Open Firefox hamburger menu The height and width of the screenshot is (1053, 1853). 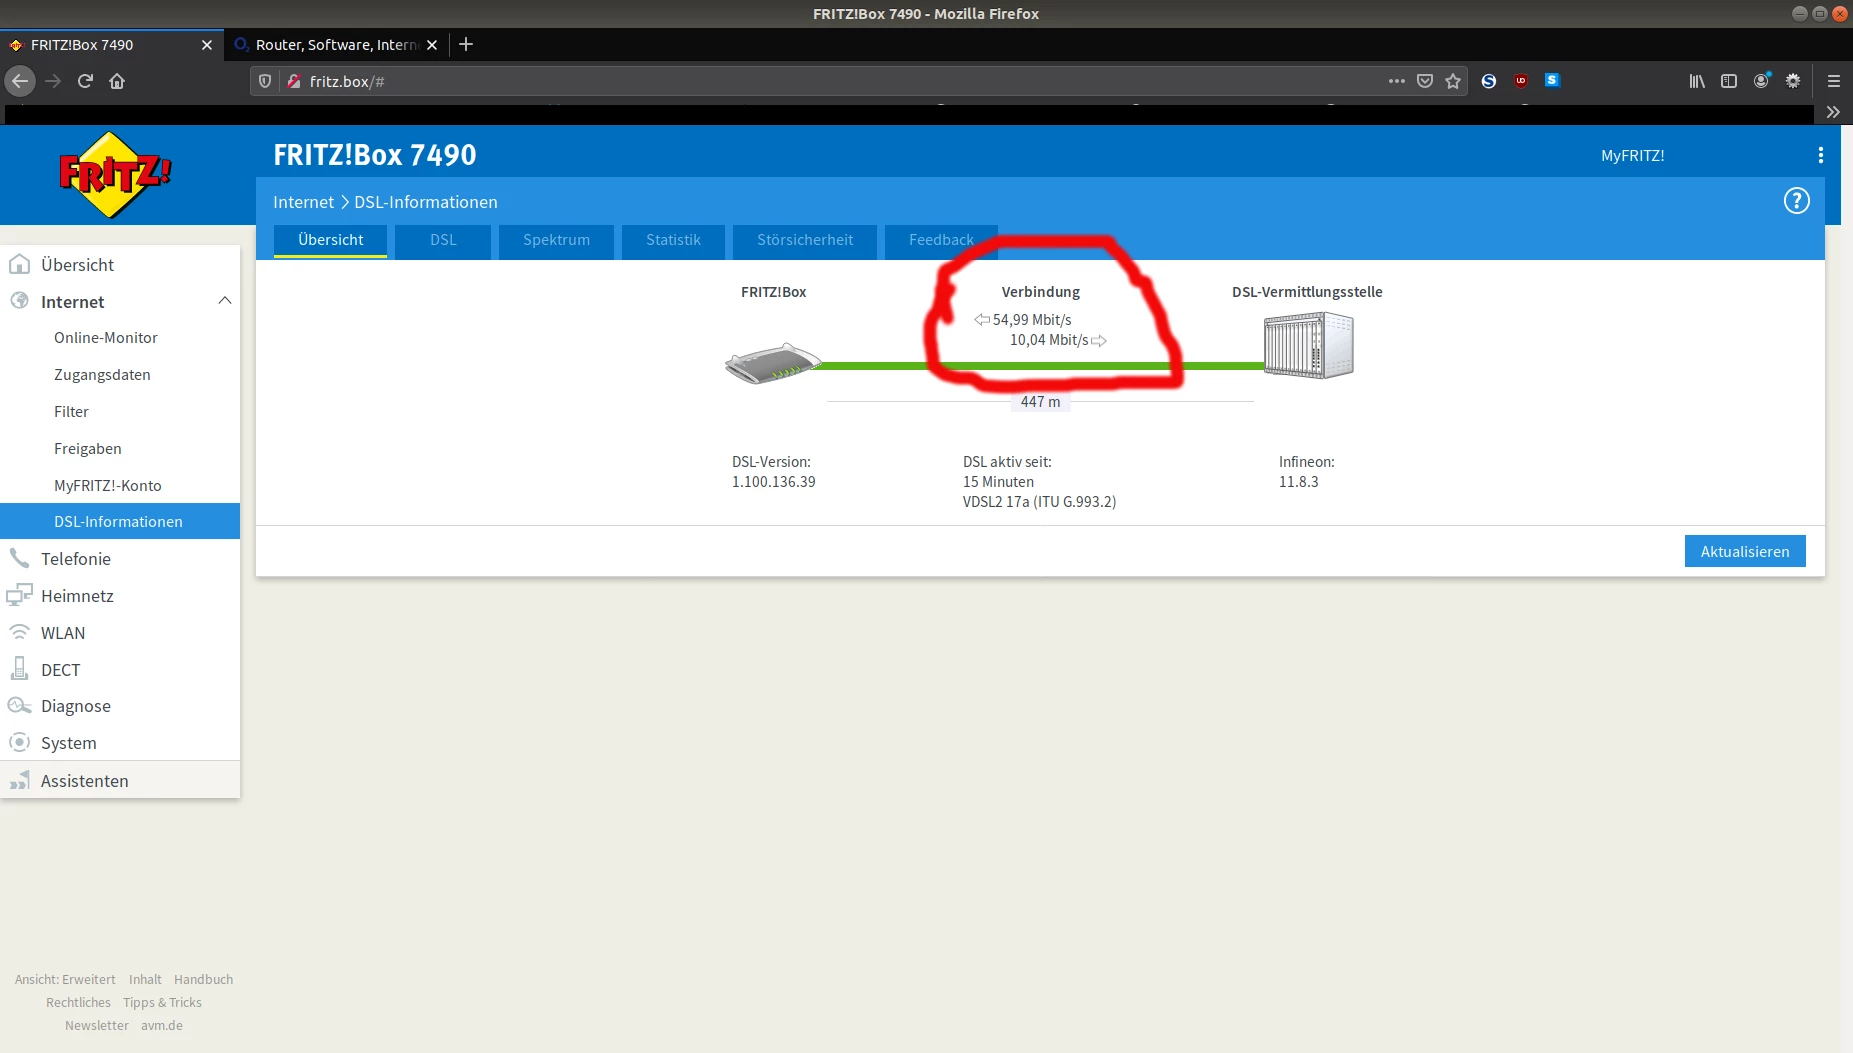[x=1833, y=81]
